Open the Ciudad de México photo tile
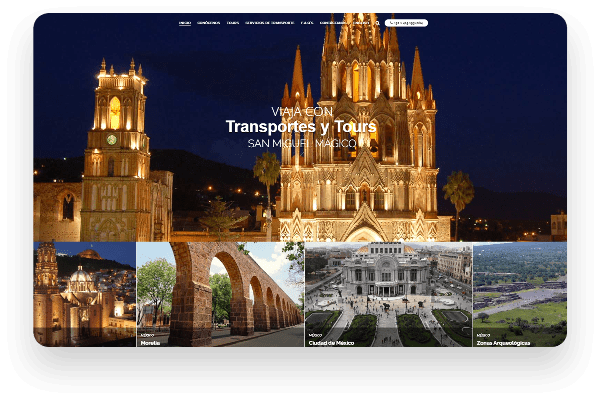The height and width of the screenshot is (400, 600). [x=388, y=290]
